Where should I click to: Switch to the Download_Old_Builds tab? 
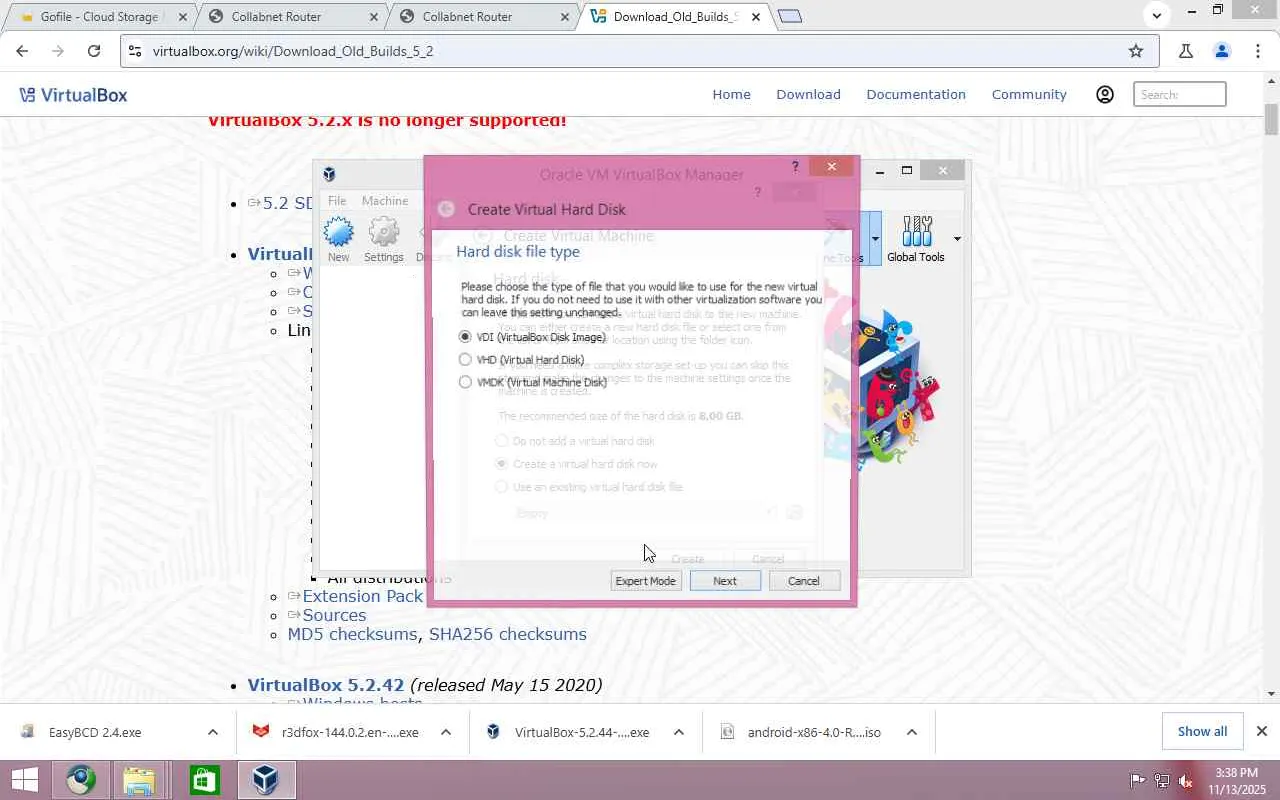(676, 17)
